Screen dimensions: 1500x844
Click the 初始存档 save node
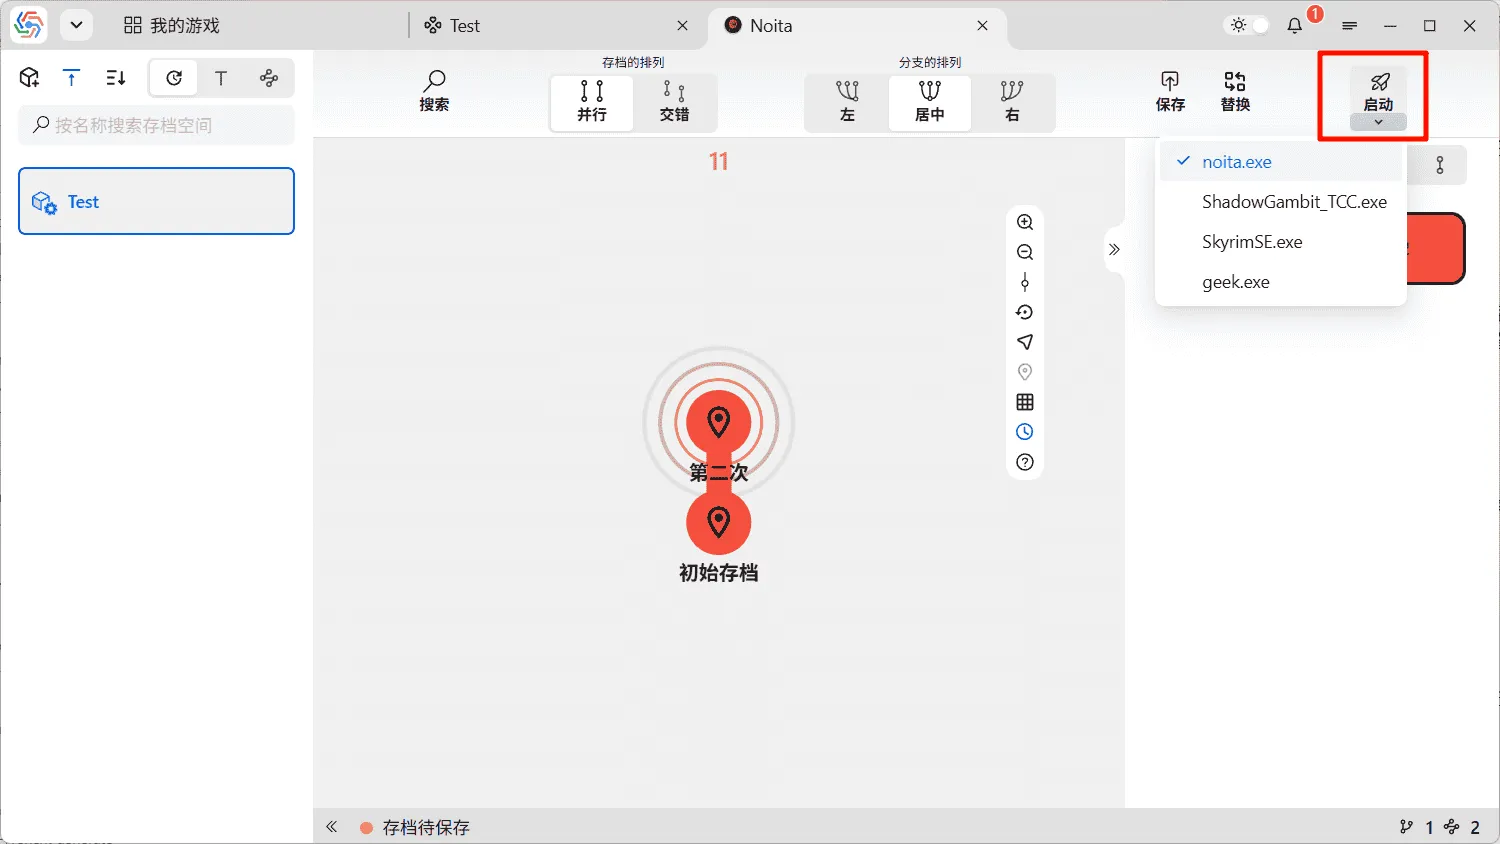click(x=718, y=523)
